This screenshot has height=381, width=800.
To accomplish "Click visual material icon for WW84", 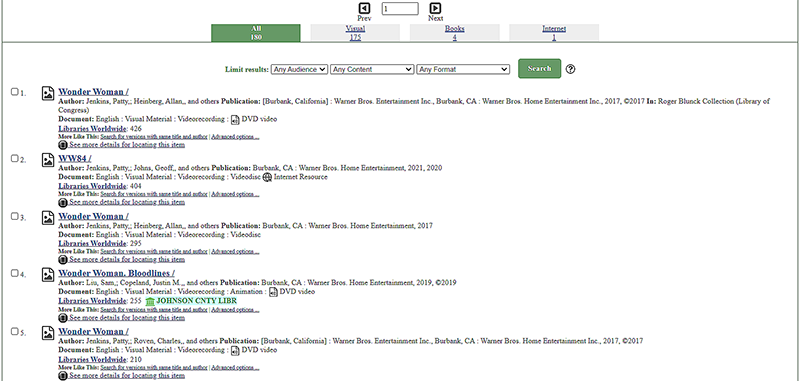I will (x=48, y=160).
